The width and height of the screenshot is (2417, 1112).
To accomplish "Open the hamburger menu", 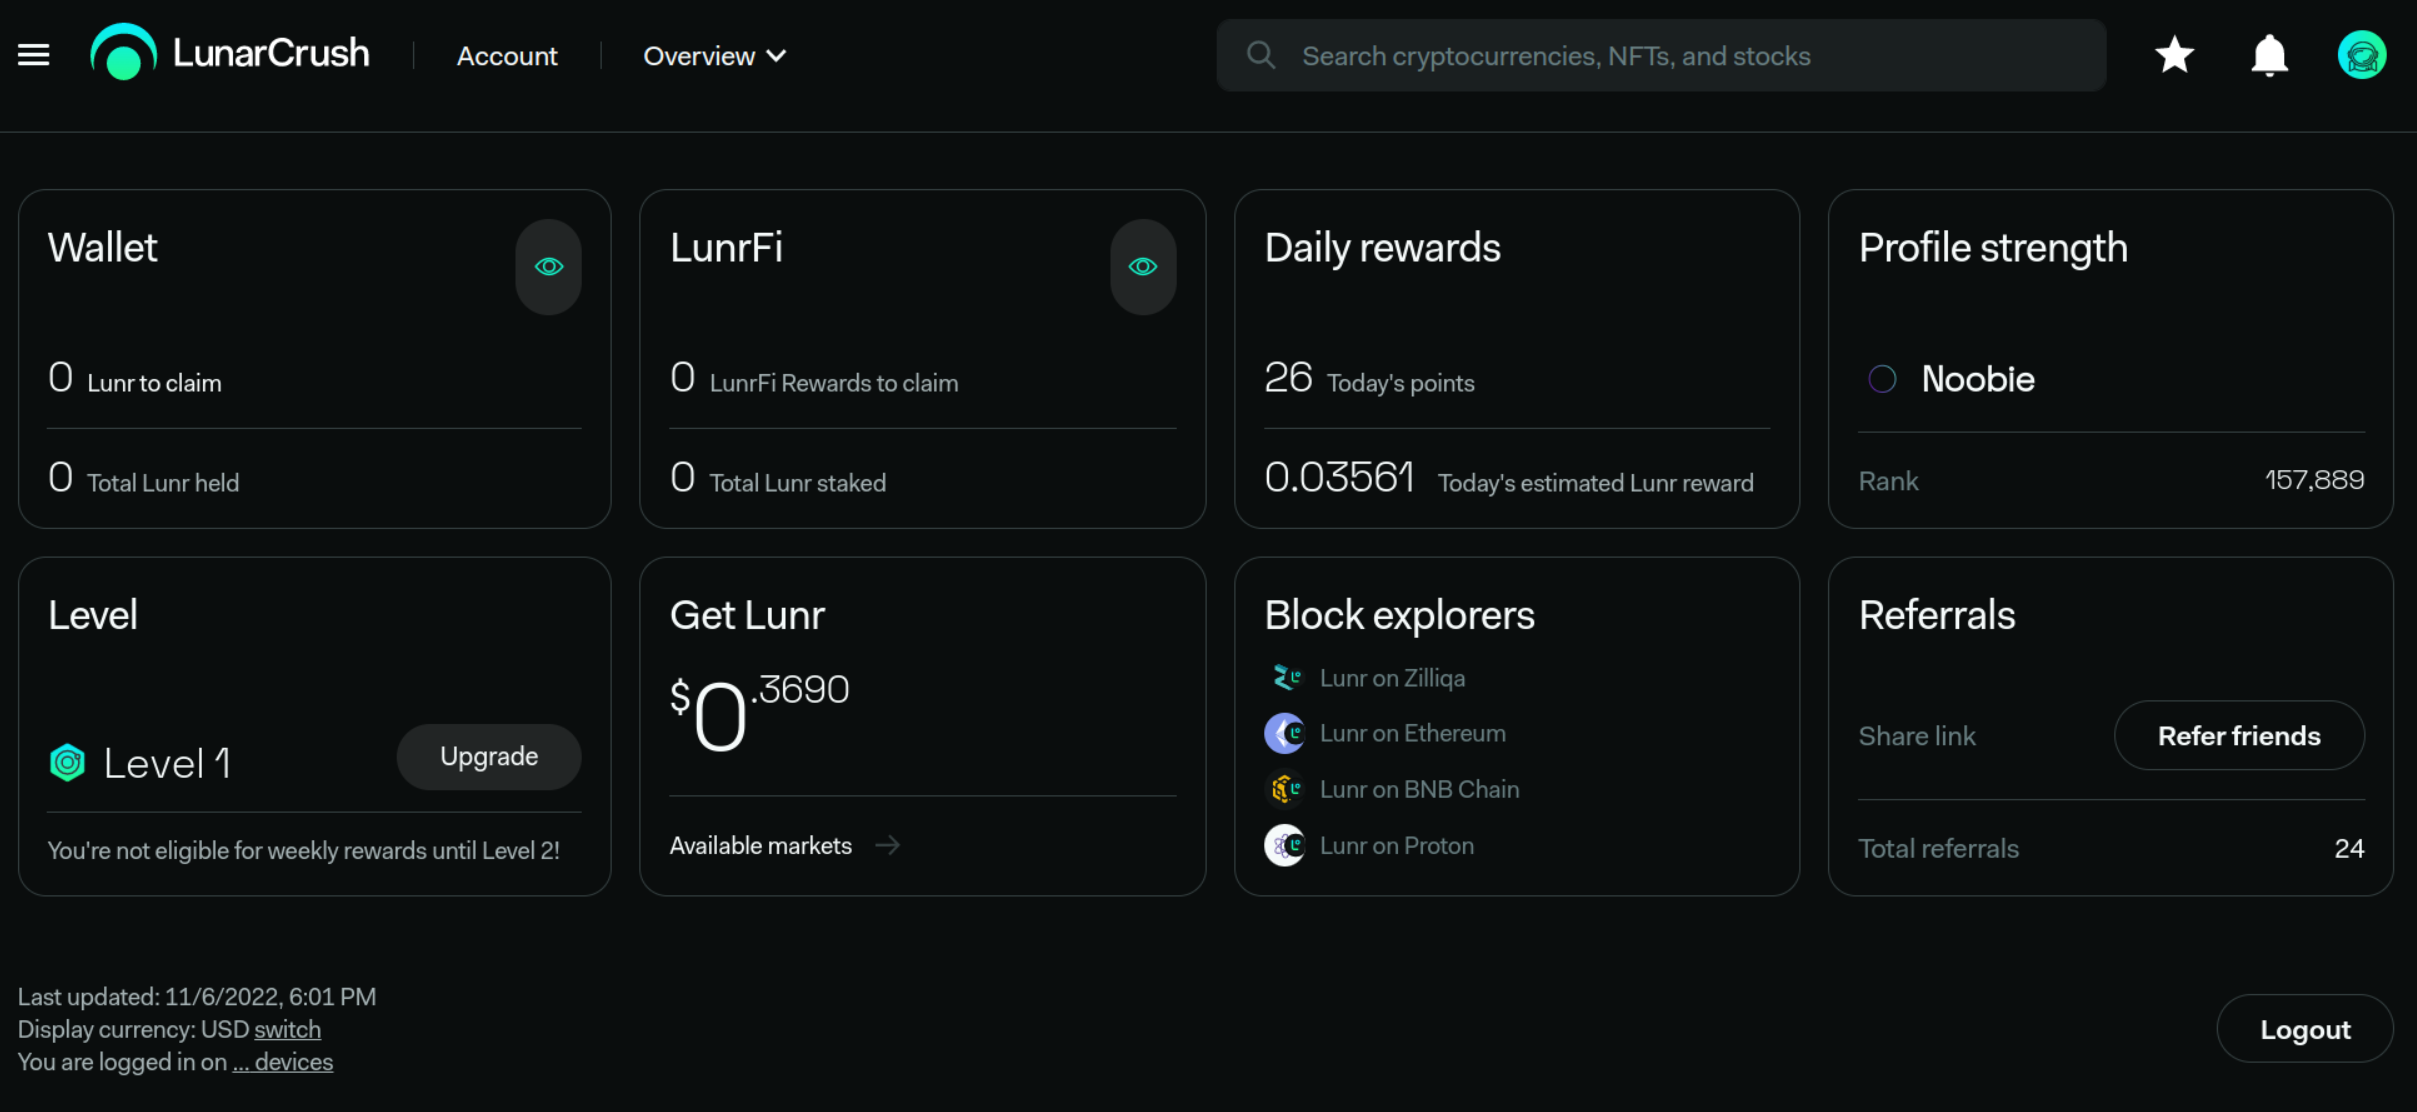I will coord(33,55).
